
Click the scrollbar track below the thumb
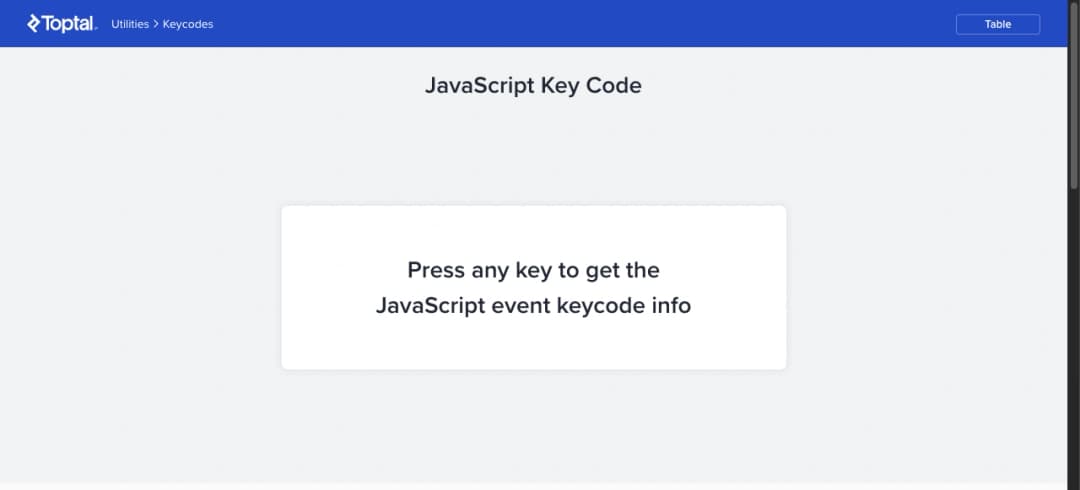1073,338
